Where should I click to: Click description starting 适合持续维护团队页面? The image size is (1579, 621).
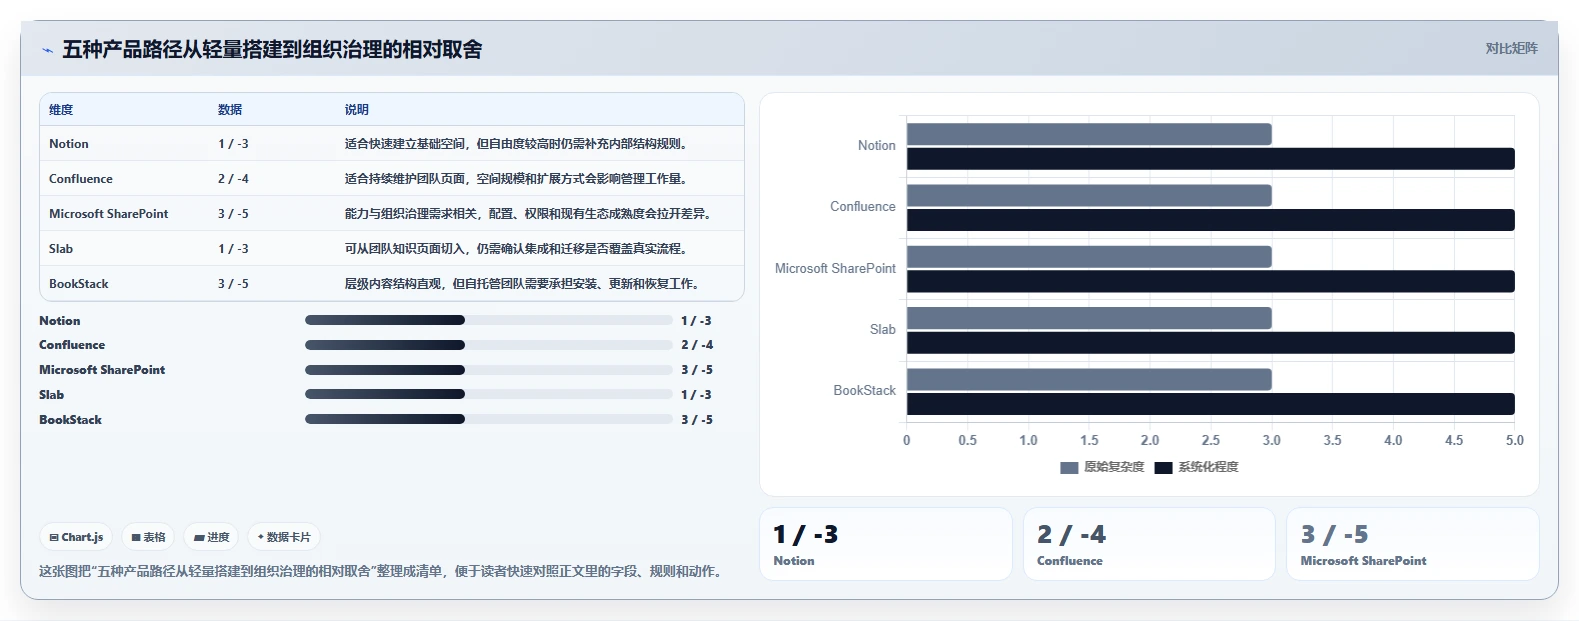tap(517, 179)
